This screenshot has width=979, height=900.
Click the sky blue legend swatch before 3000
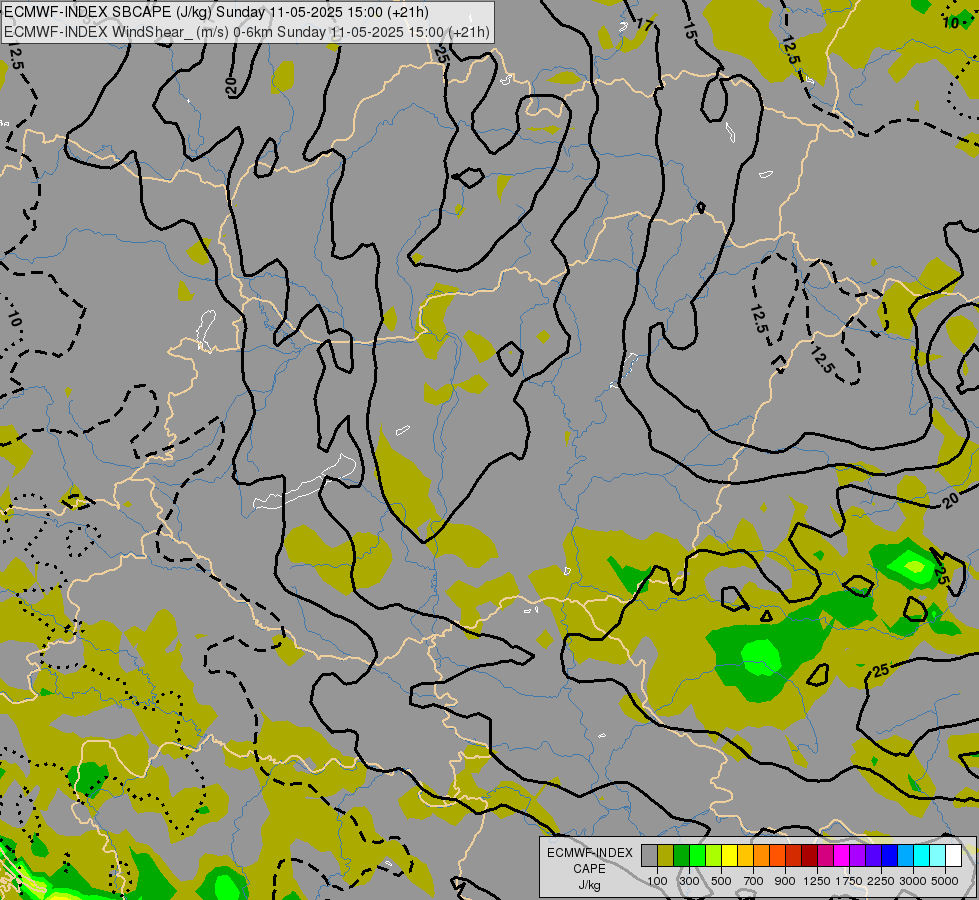point(905,855)
